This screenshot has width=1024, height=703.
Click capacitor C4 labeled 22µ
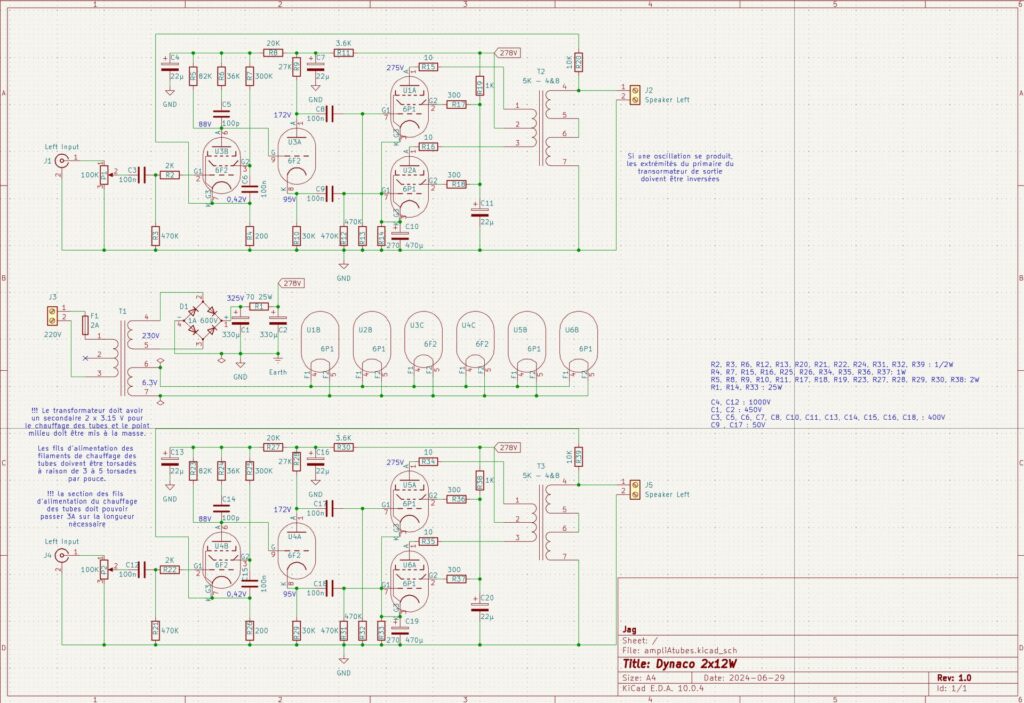click(x=170, y=66)
